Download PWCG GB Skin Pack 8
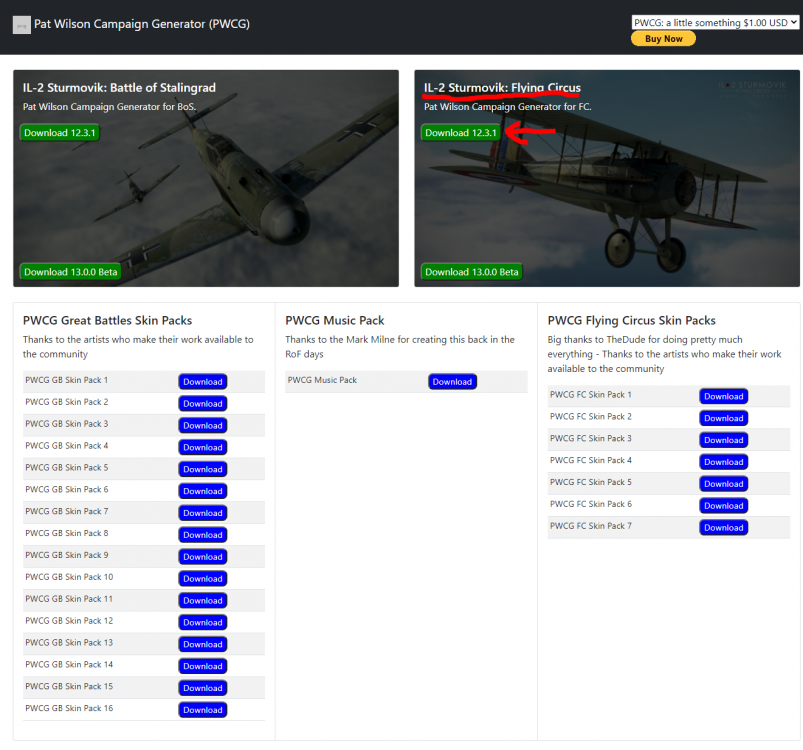The image size is (803, 750). pyautogui.click(x=203, y=535)
